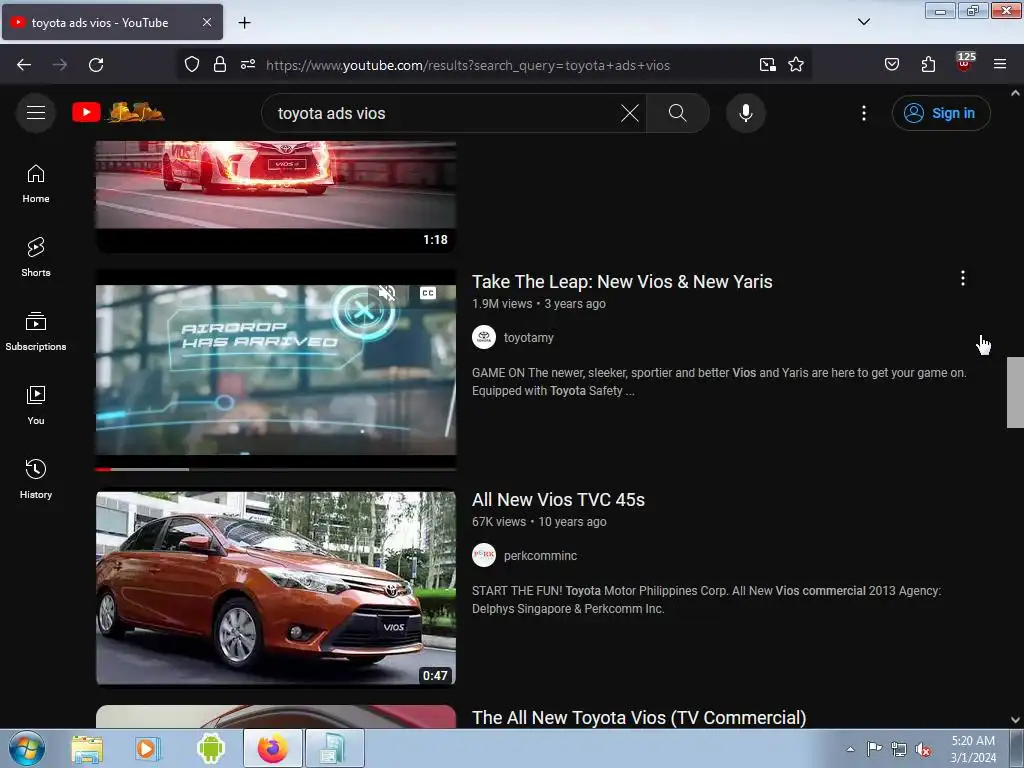Open YouTube settings three-dot menu
The height and width of the screenshot is (768, 1024).
[863, 113]
